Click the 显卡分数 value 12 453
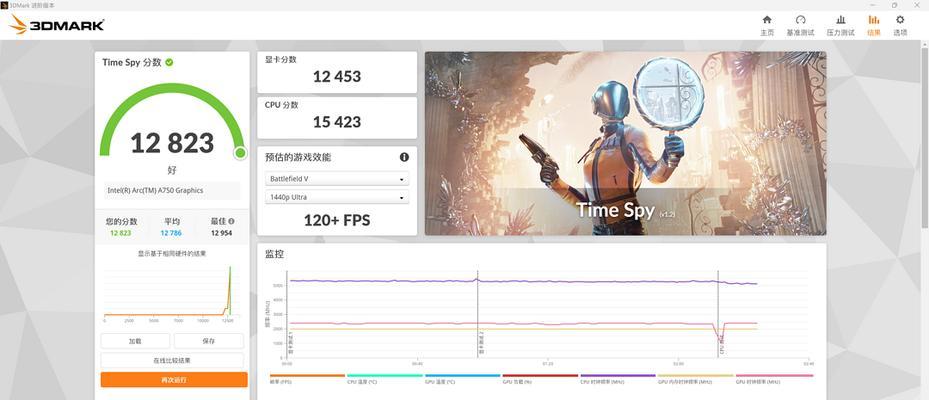This screenshot has height=400, width=929. (x=337, y=76)
